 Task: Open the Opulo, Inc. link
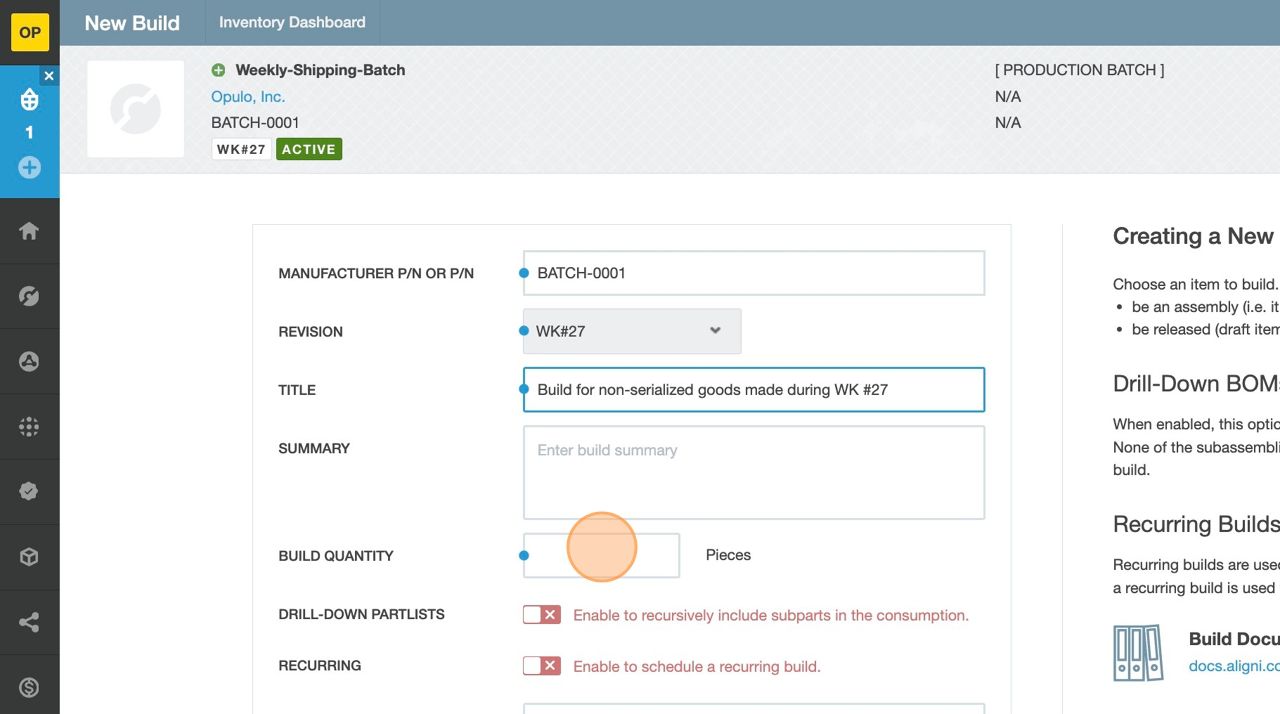pyautogui.click(x=248, y=97)
